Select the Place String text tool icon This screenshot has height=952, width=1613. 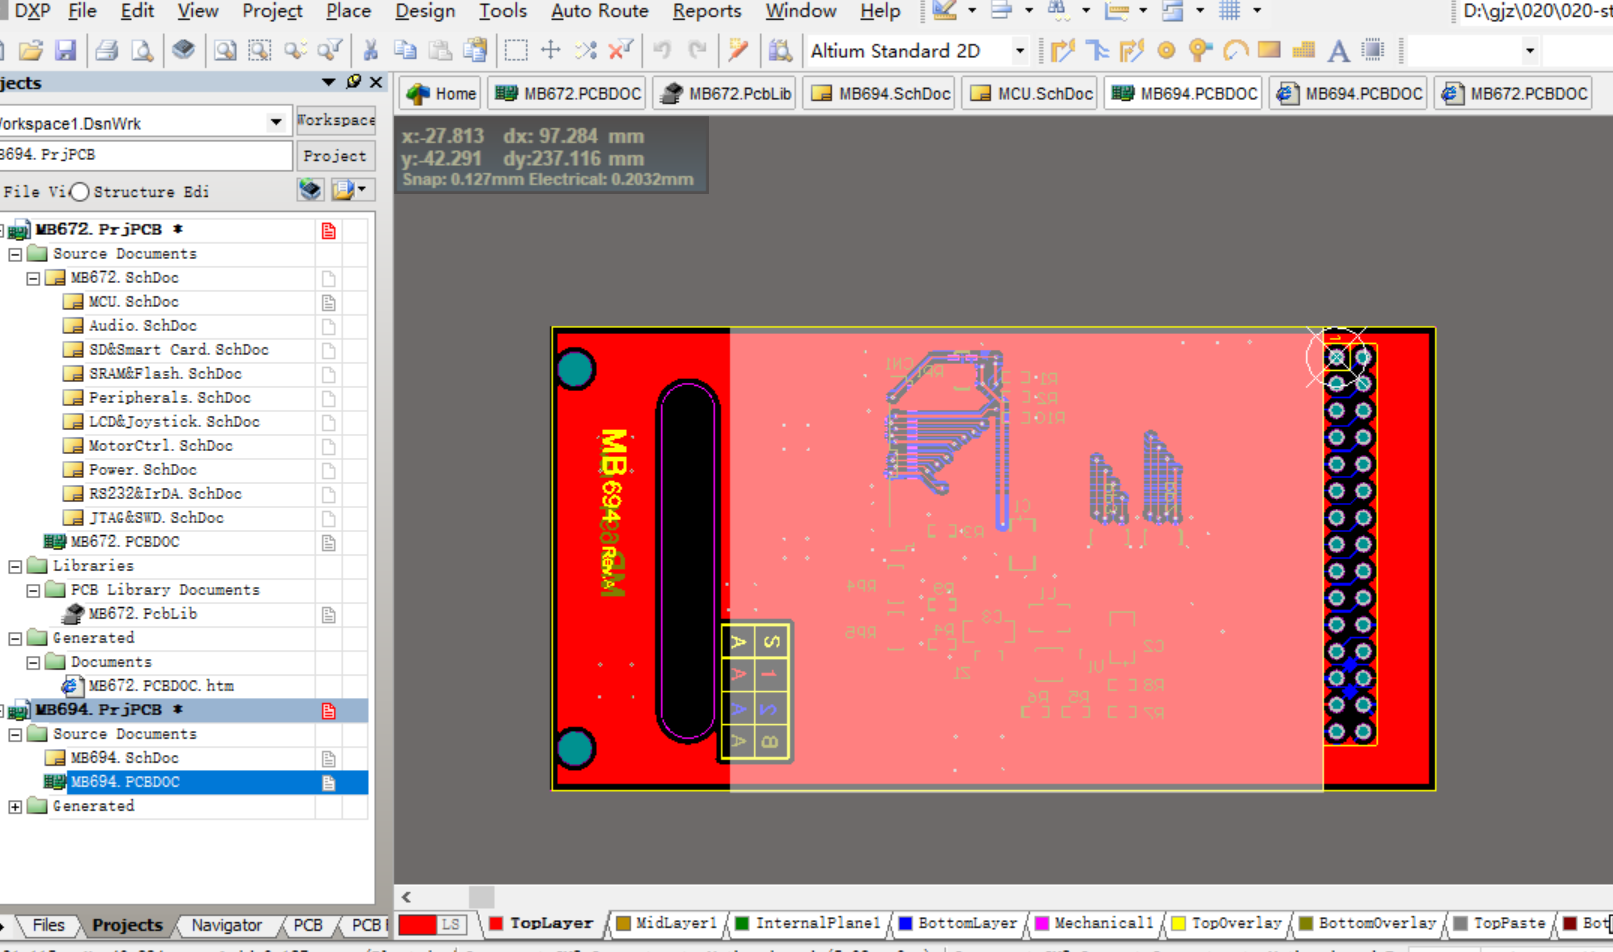(x=1338, y=50)
